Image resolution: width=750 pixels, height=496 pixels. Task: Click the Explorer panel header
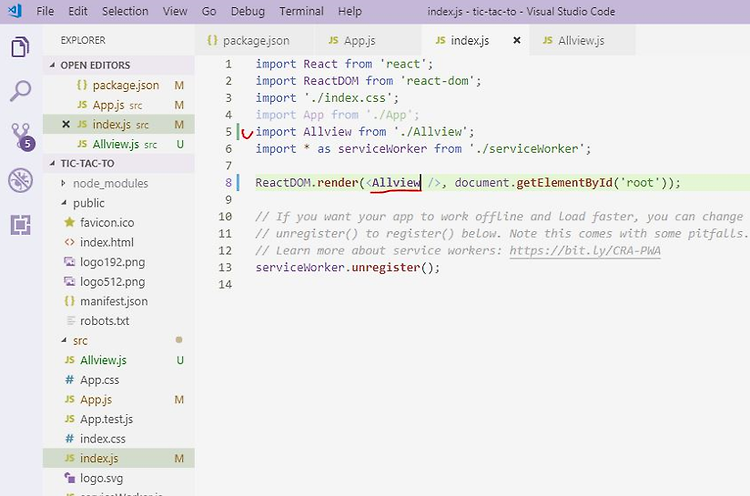(x=83, y=40)
